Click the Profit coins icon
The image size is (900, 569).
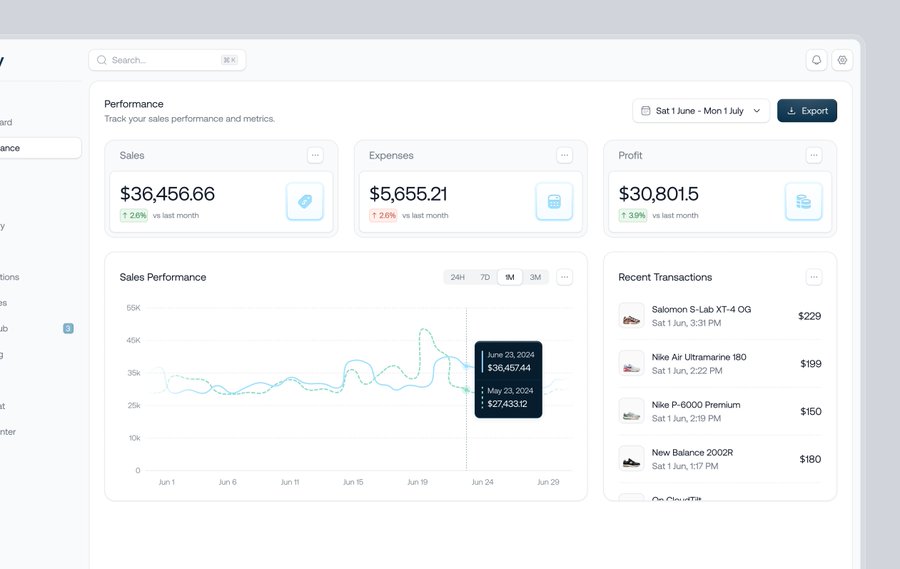[803, 201]
